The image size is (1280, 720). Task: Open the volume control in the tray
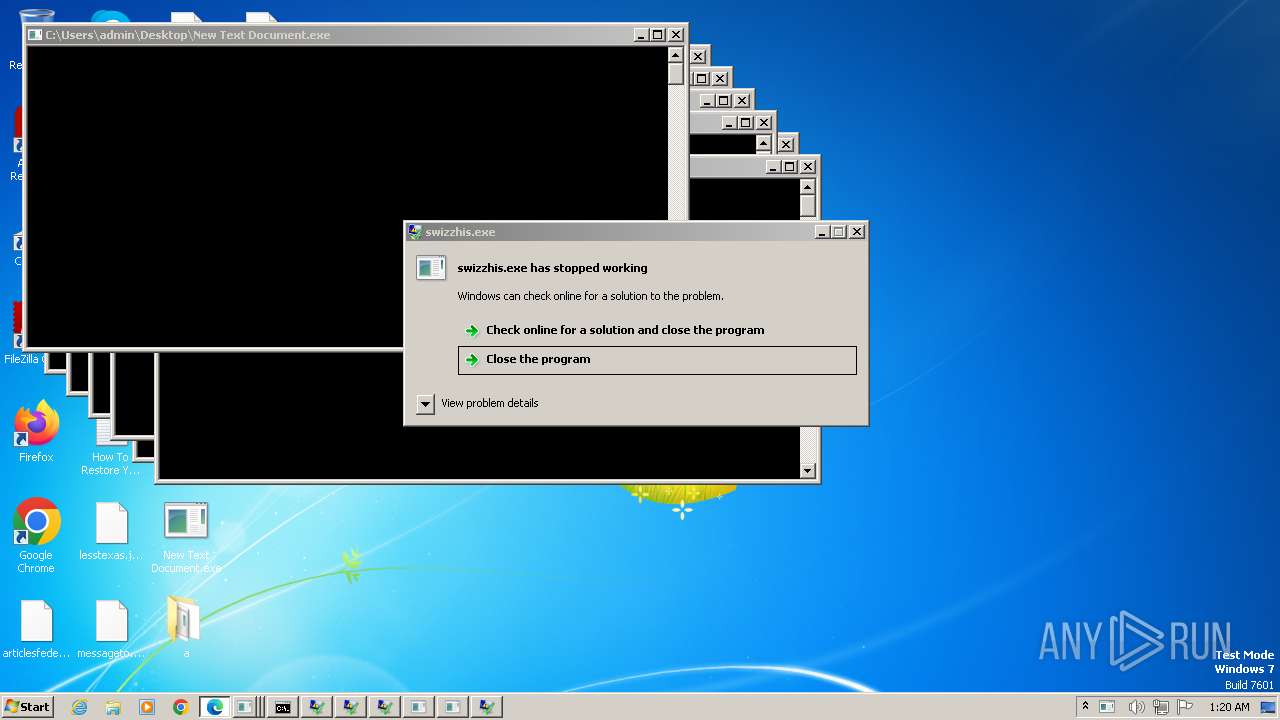tap(1137, 707)
